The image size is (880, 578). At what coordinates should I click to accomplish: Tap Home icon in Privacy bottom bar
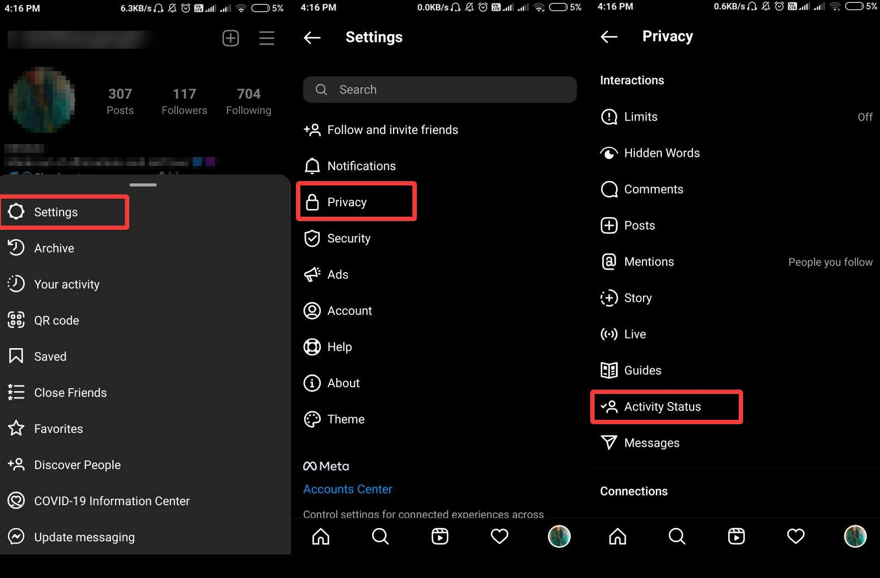(x=617, y=536)
